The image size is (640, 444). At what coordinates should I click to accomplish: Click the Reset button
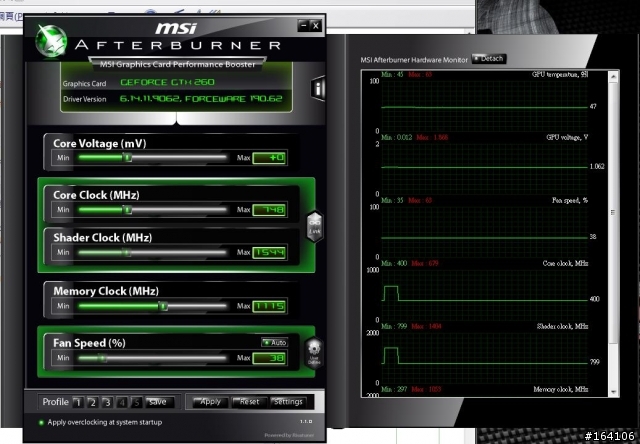point(249,402)
